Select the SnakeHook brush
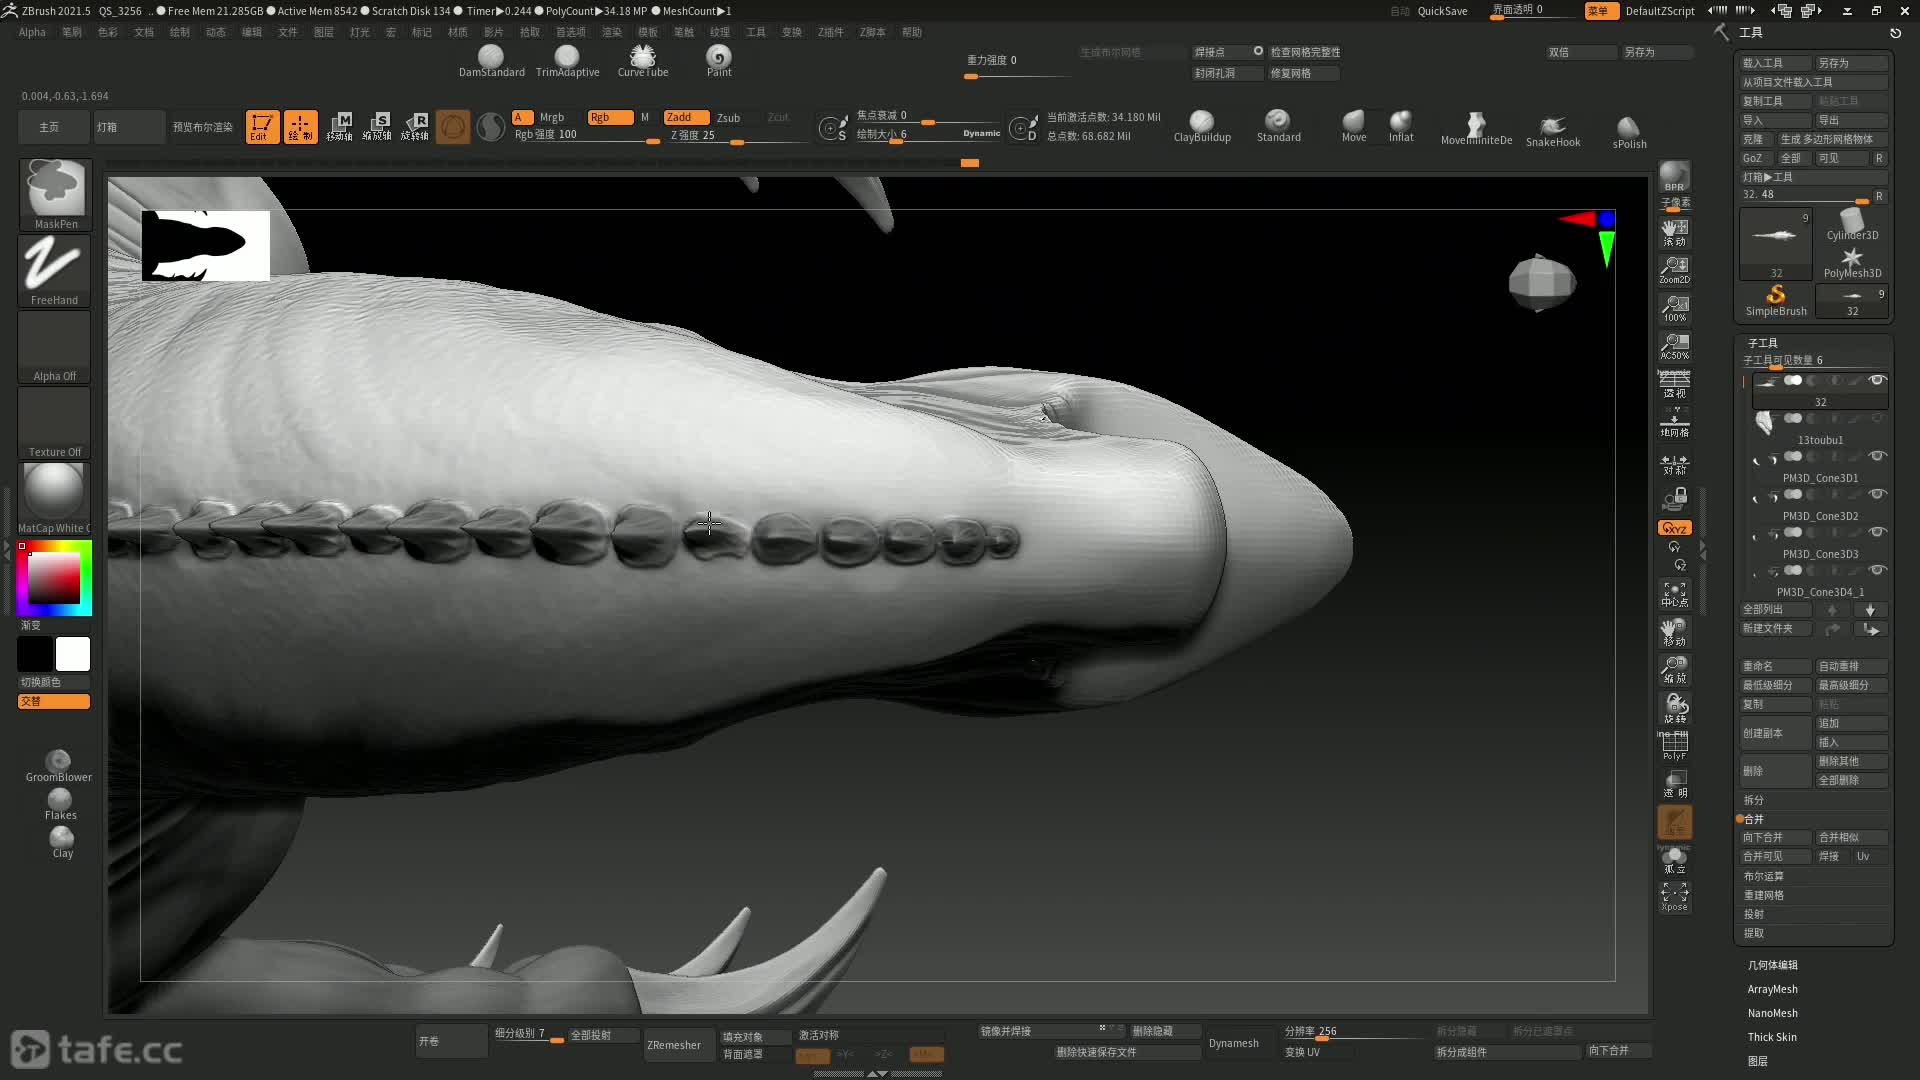The height and width of the screenshot is (1080, 1920). (1553, 131)
